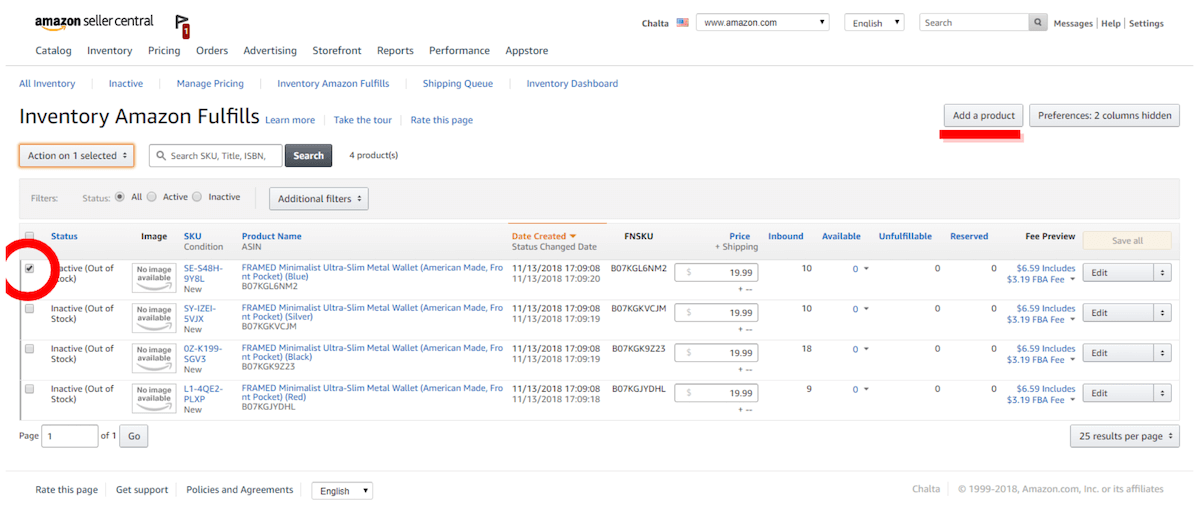Open the Catalog menu

click(53, 51)
